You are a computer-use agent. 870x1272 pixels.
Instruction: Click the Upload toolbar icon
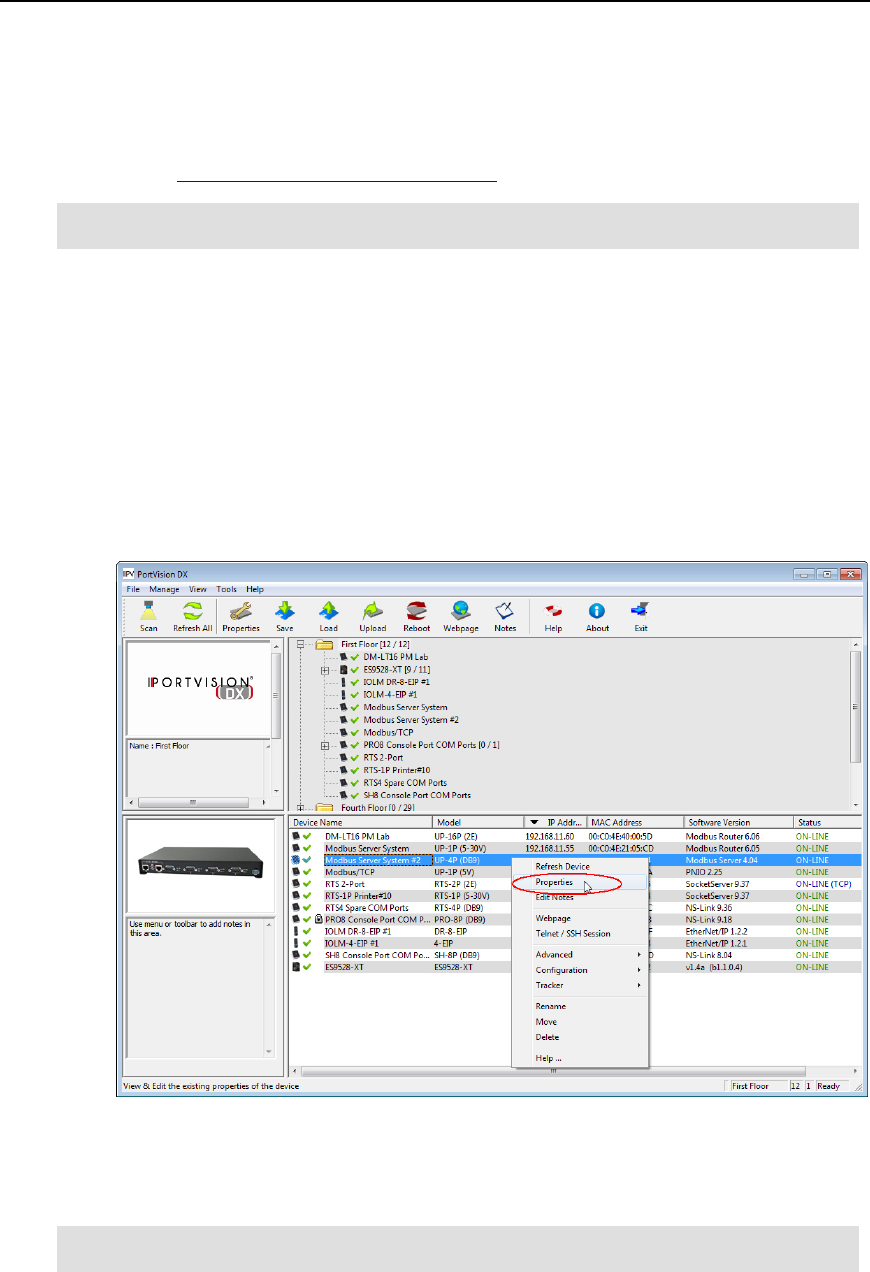(x=373, y=616)
